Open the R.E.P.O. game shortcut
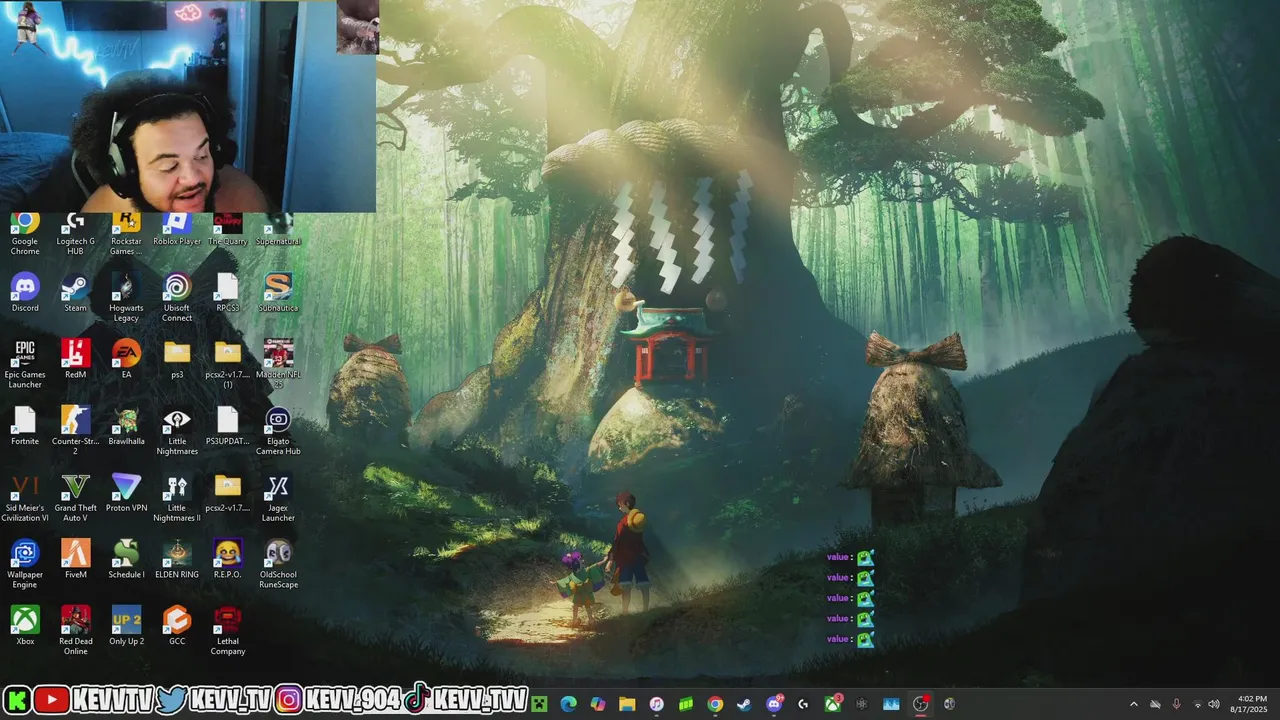Viewport: 1280px width, 720px height. tap(228, 559)
